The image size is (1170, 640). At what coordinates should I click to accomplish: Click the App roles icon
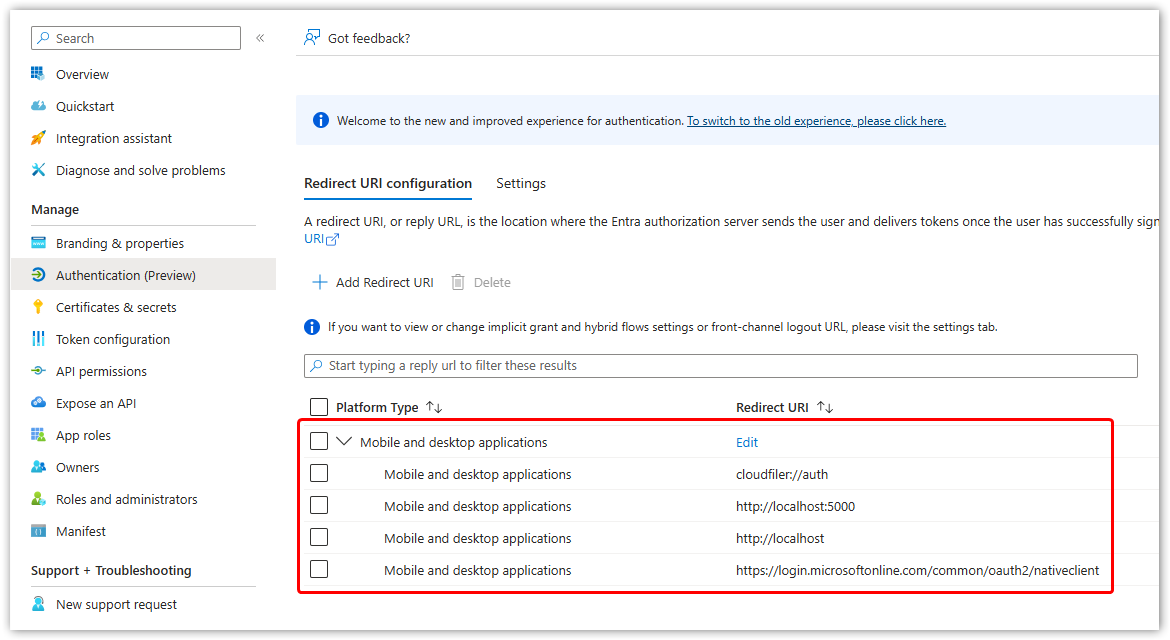(38, 435)
